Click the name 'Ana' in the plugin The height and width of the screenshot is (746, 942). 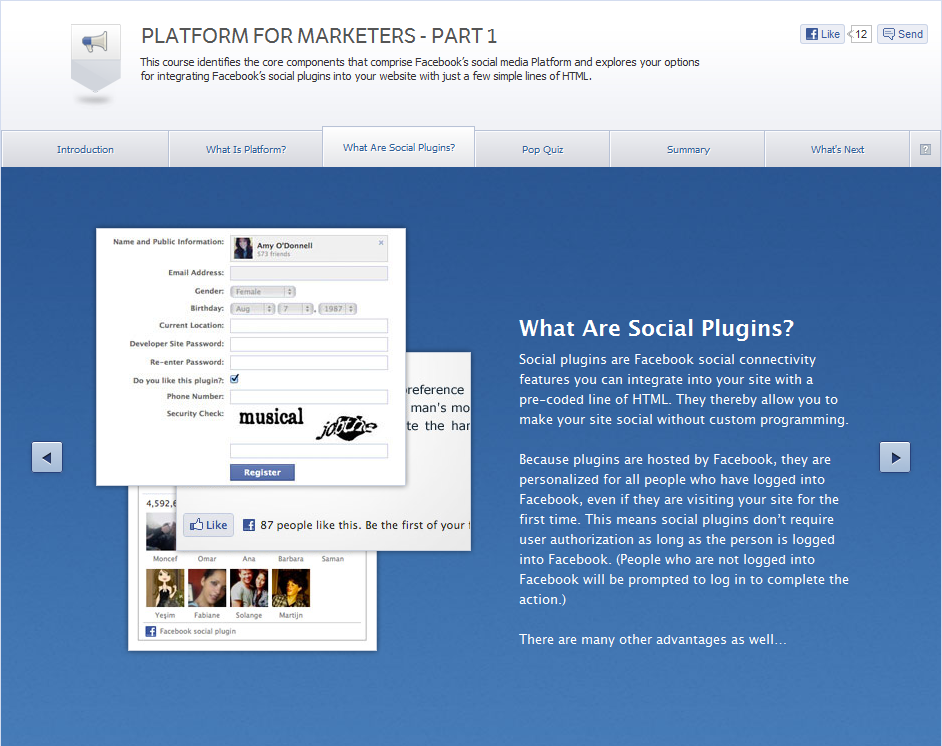pos(249,559)
